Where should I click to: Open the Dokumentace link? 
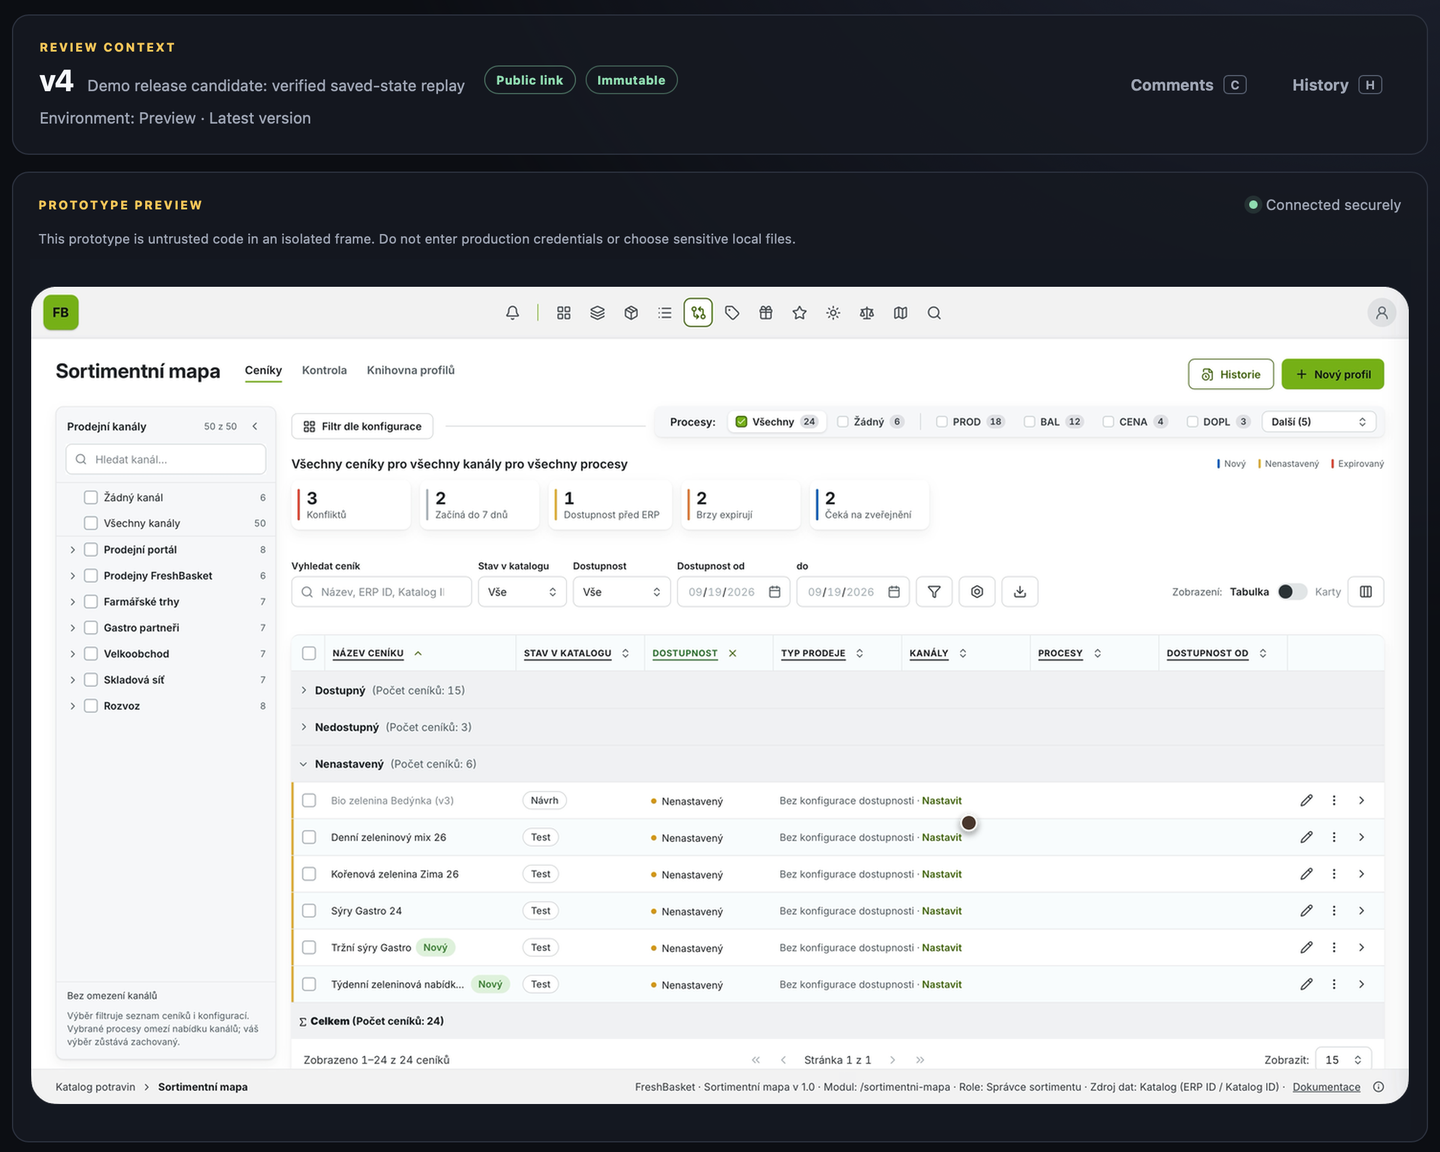1327,1087
